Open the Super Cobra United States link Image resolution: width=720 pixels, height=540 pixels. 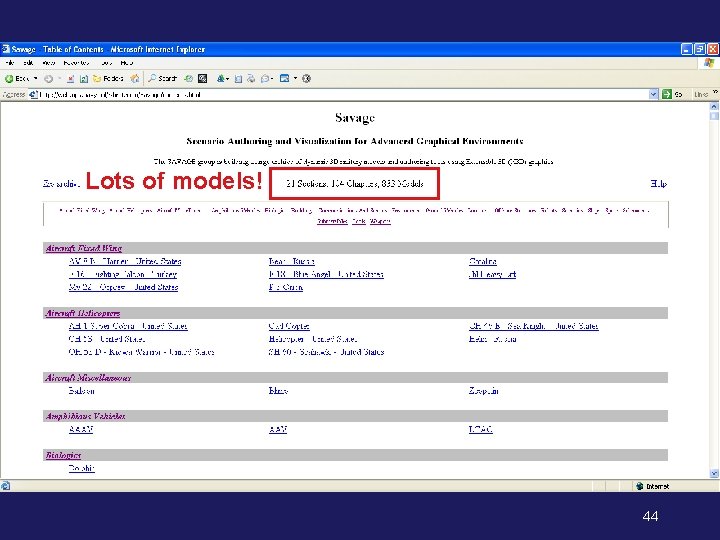[x=128, y=326]
